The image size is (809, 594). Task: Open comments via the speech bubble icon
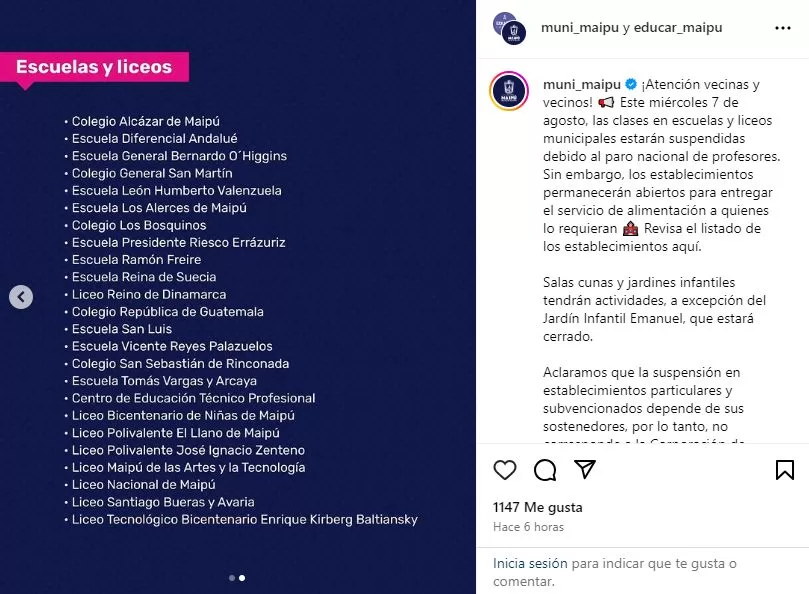tap(545, 470)
